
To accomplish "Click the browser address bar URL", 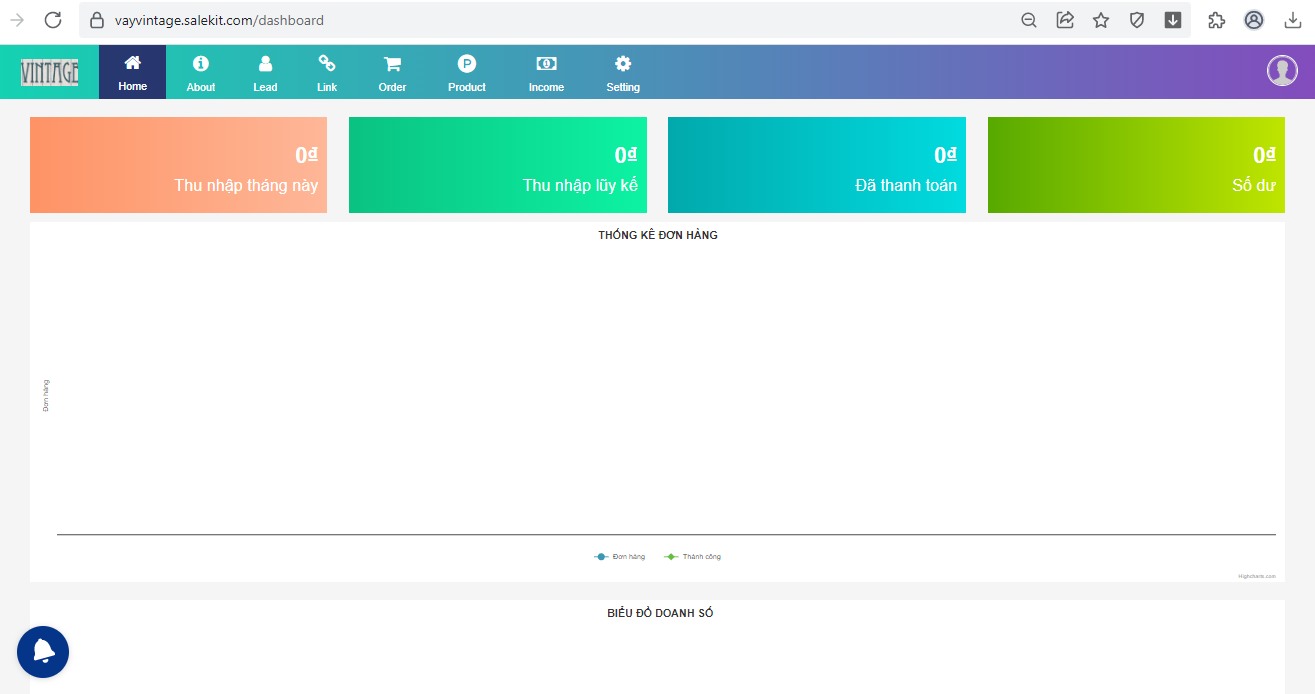I will [x=219, y=20].
